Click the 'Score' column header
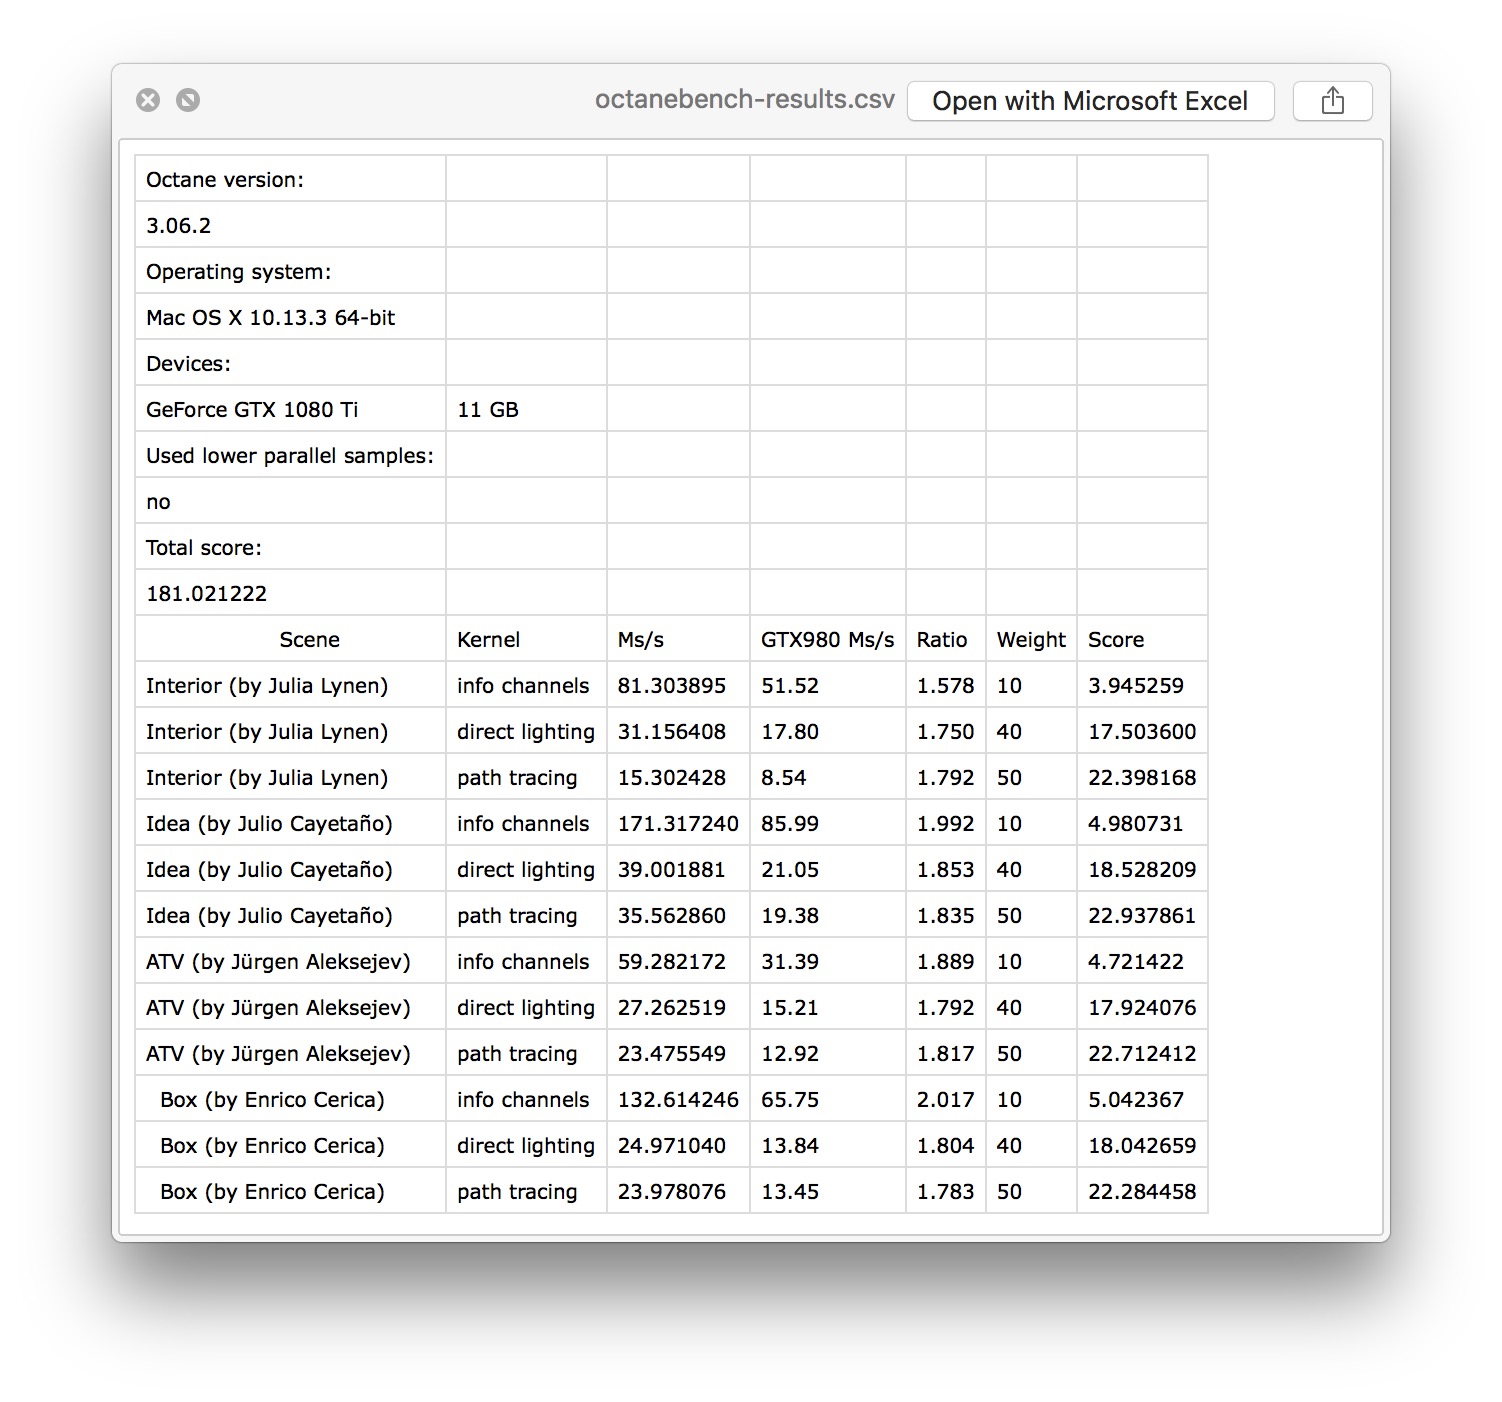1502x1402 pixels. 1142,639
